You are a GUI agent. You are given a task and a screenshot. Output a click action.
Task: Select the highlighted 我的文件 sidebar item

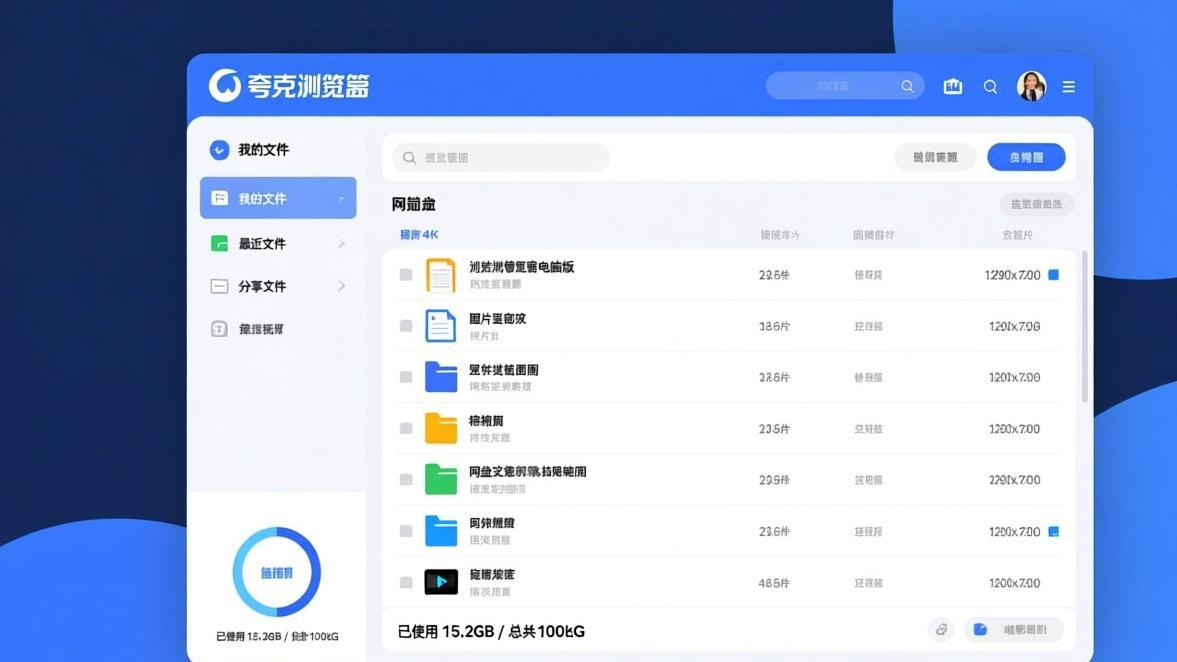click(278, 198)
